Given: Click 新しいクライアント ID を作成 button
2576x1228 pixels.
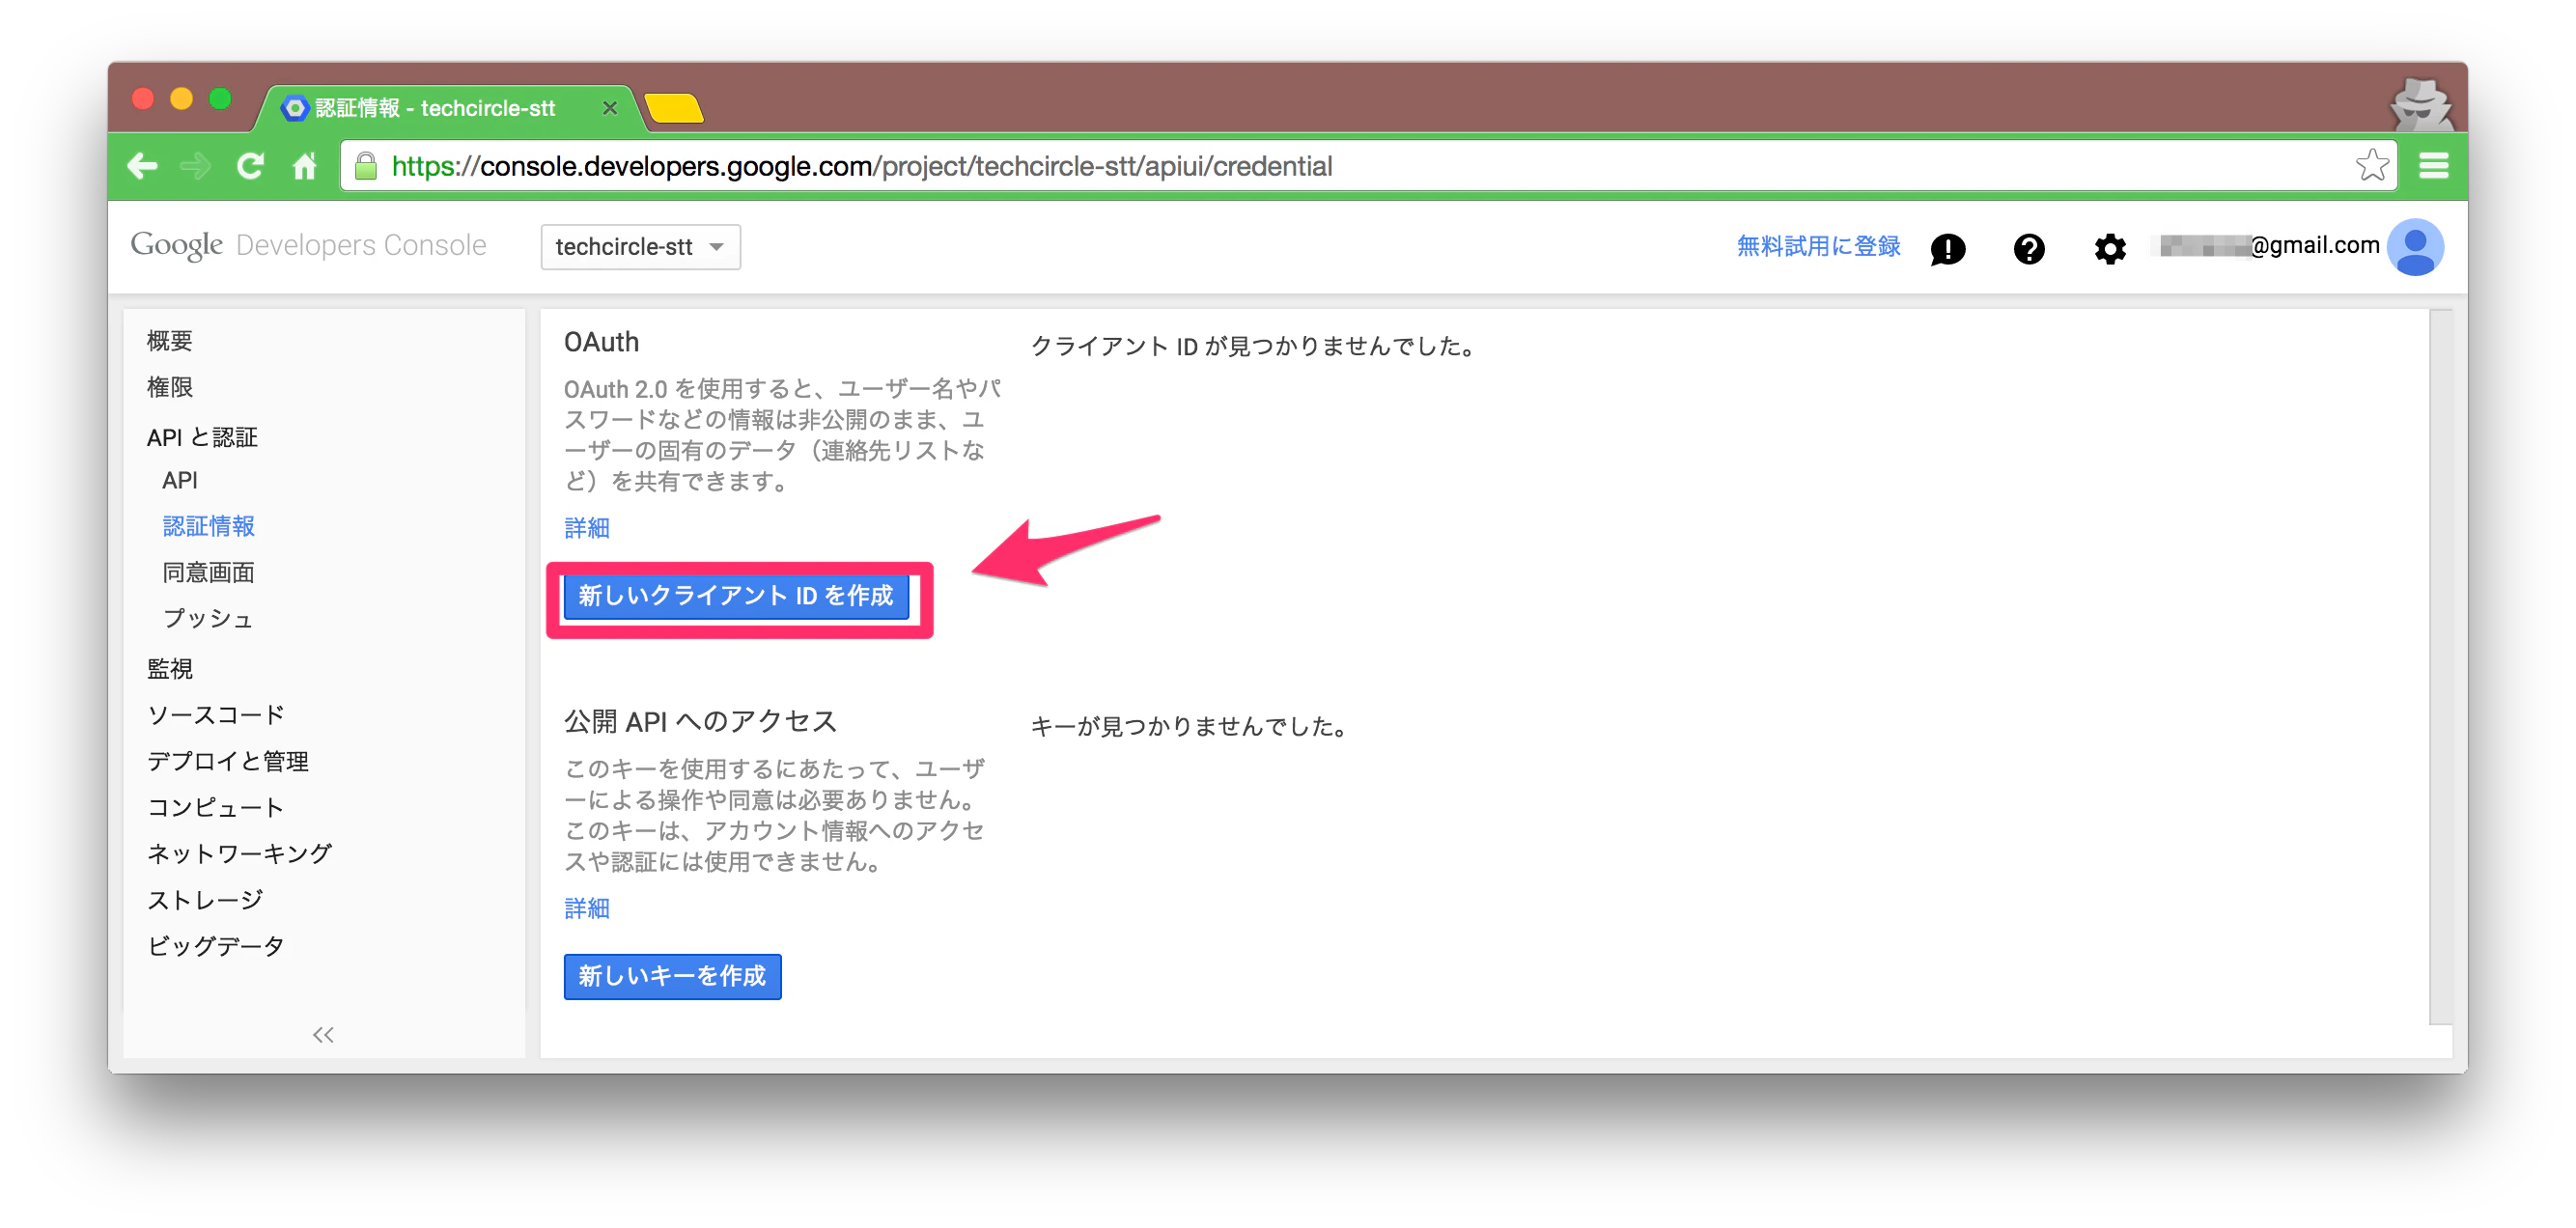Looking at the screenshot, I should click(x=736, y=596).
